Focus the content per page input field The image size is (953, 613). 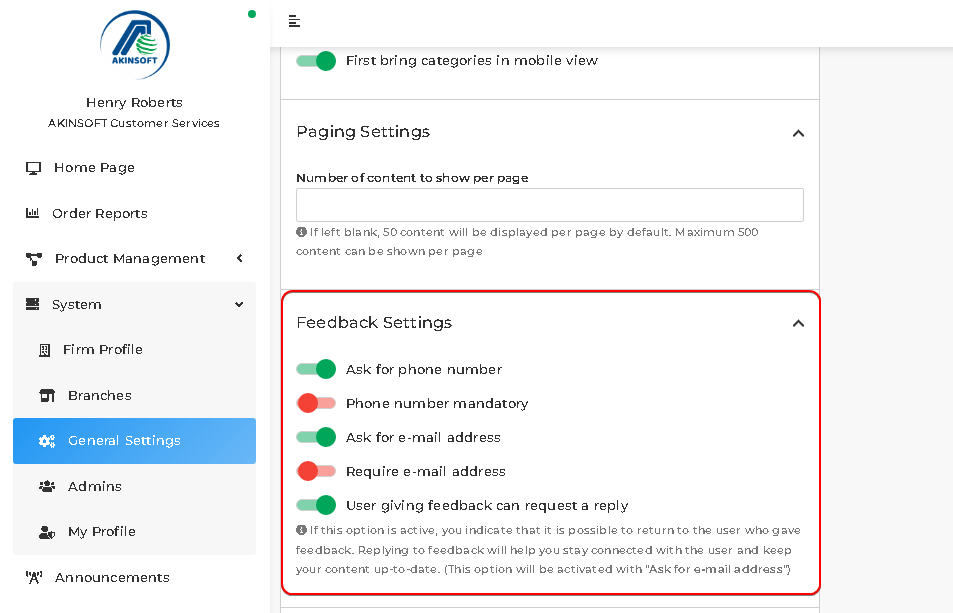tap(549, 205)
